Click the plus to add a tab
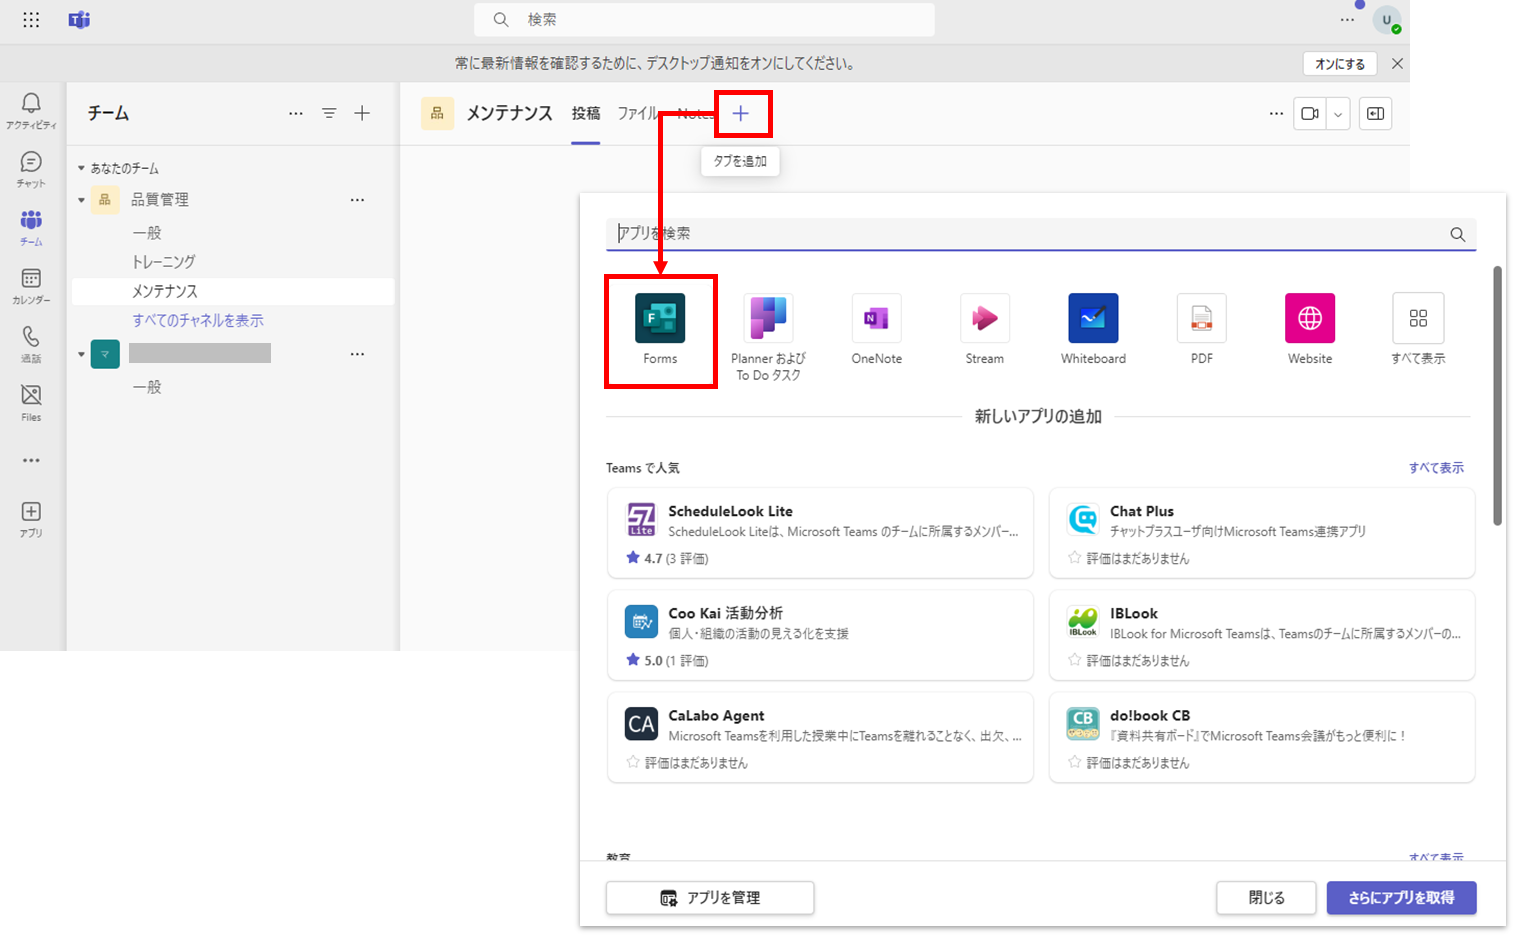The width and height of the screenshot is (1515, 937). click(x=741, y=114)
